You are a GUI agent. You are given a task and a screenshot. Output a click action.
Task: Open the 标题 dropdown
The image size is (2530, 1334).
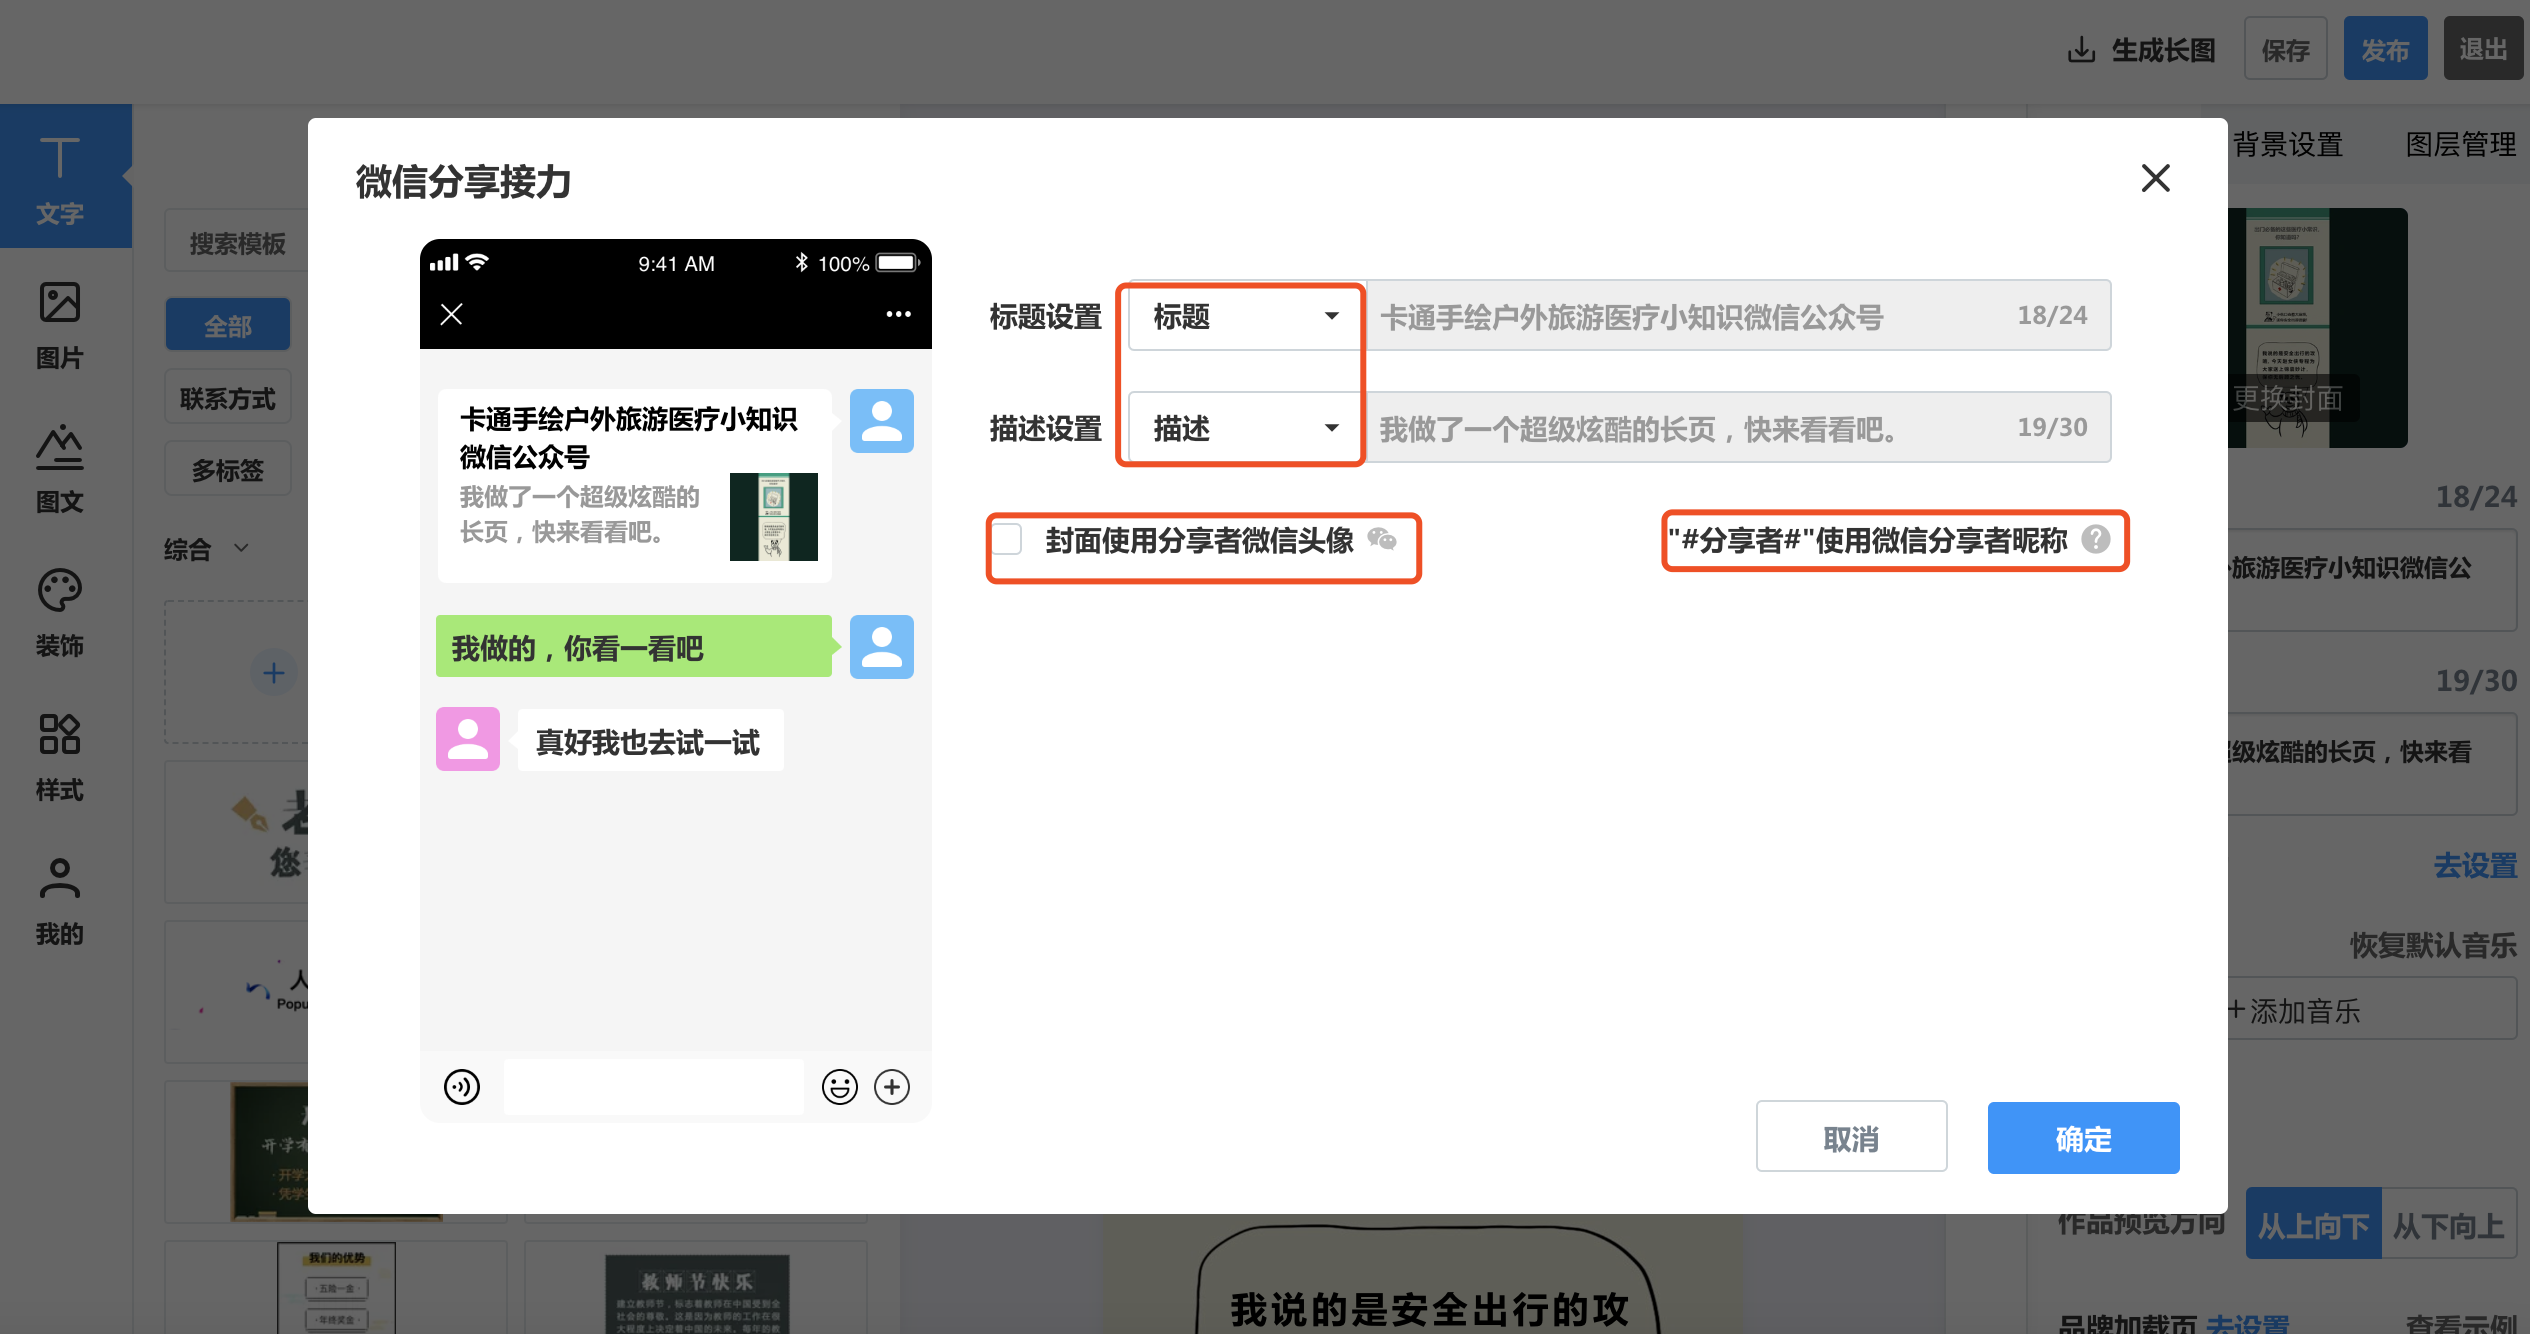(1246, 317)
